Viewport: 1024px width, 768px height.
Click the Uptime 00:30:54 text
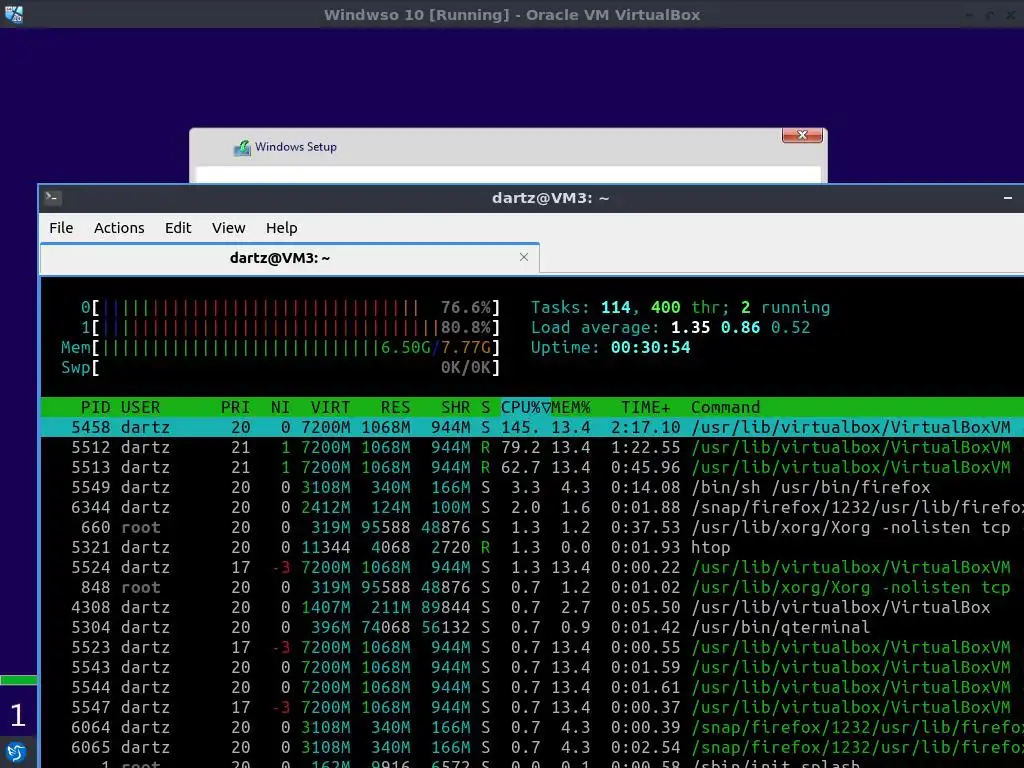click(610, 347)
